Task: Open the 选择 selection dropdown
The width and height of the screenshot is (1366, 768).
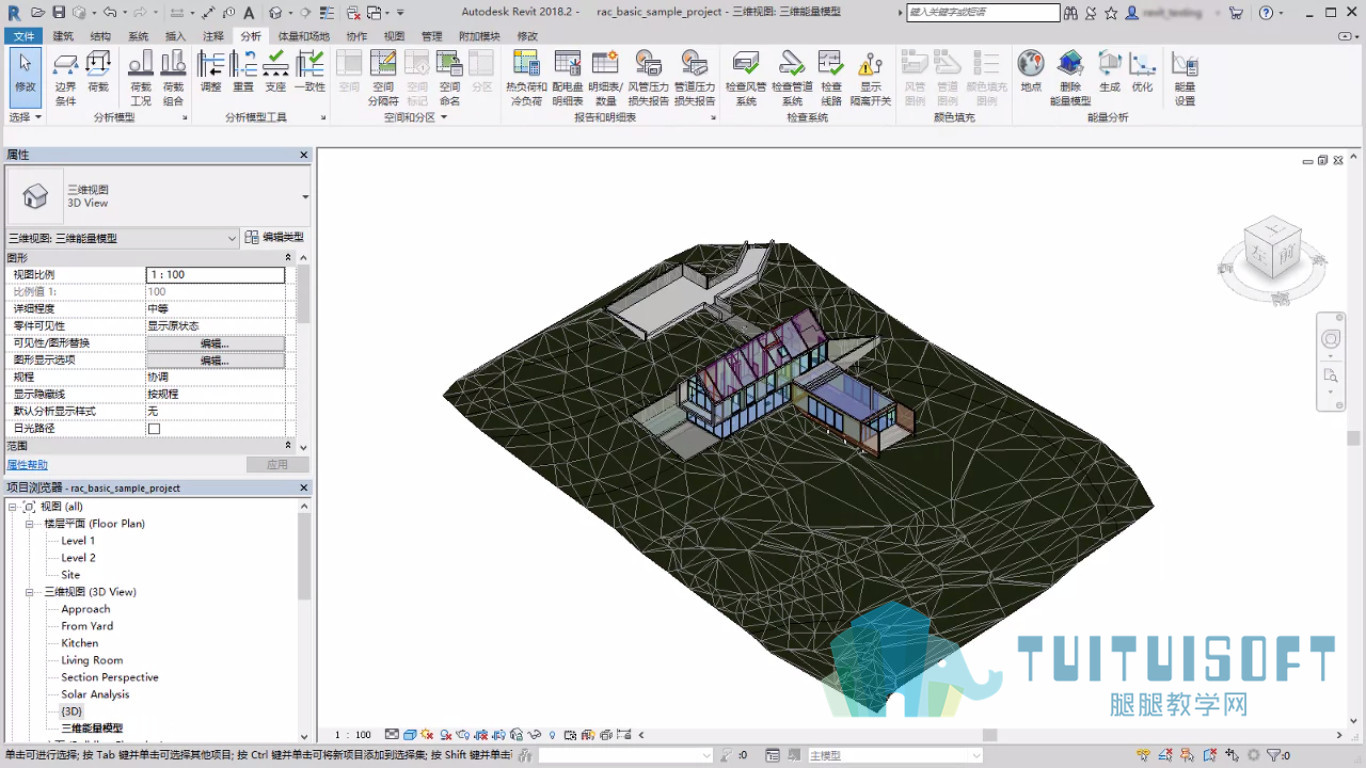Action: pos(25,117)
